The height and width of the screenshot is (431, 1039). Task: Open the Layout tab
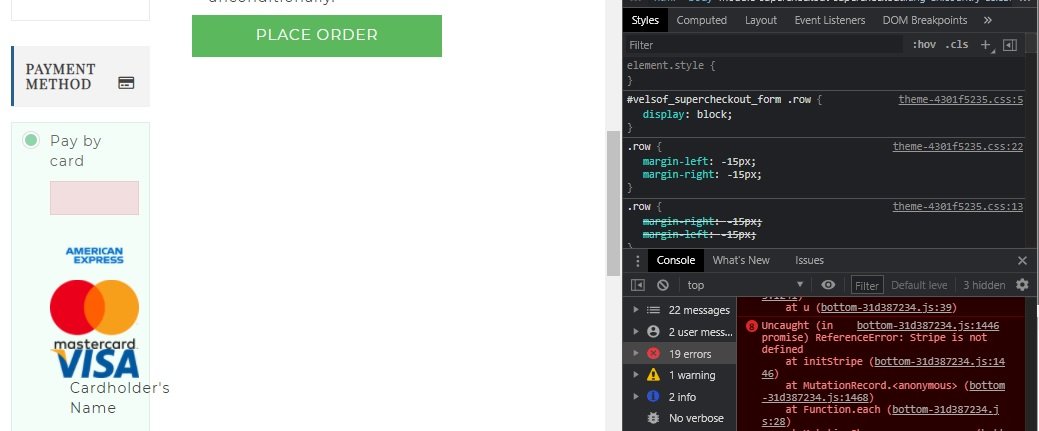coord(760,21)
